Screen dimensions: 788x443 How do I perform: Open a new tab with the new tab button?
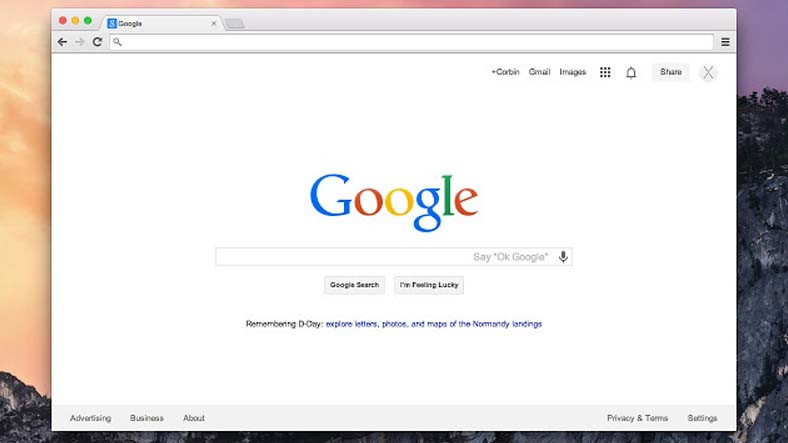tap(234, 24)
